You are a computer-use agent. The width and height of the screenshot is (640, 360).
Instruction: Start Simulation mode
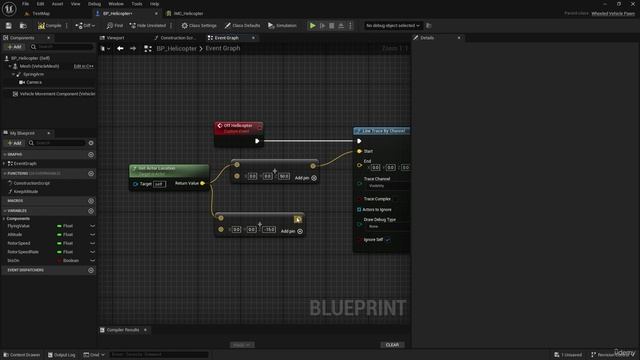[282, 26]
